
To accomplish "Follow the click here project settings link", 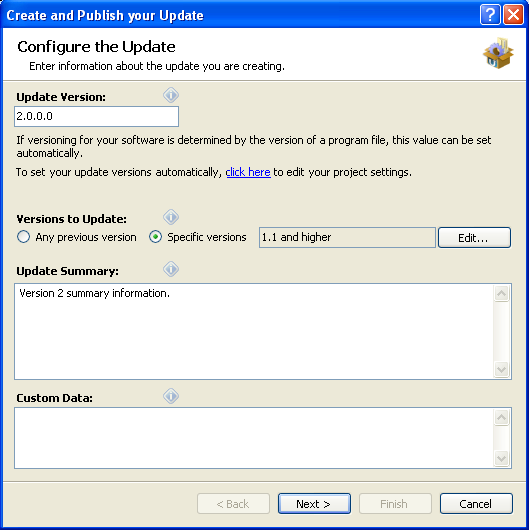I will 248,172.
